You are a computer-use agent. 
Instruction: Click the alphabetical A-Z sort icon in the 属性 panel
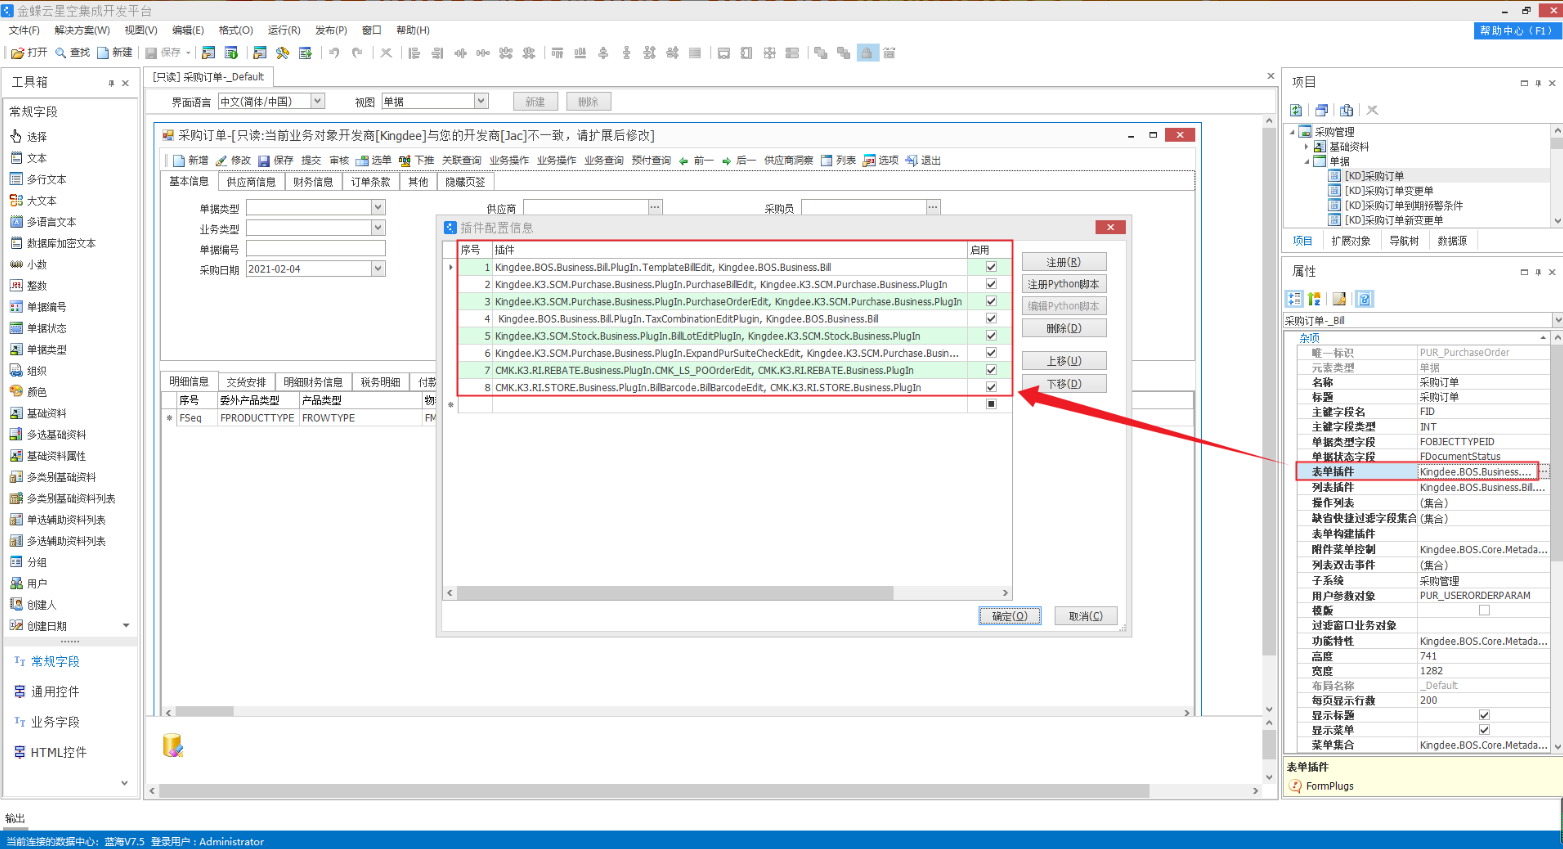(x=1314, y=298)
